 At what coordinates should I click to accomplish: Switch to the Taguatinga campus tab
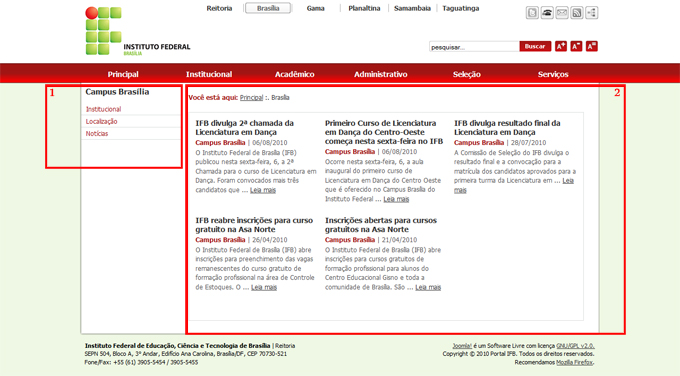pos(461,8)
